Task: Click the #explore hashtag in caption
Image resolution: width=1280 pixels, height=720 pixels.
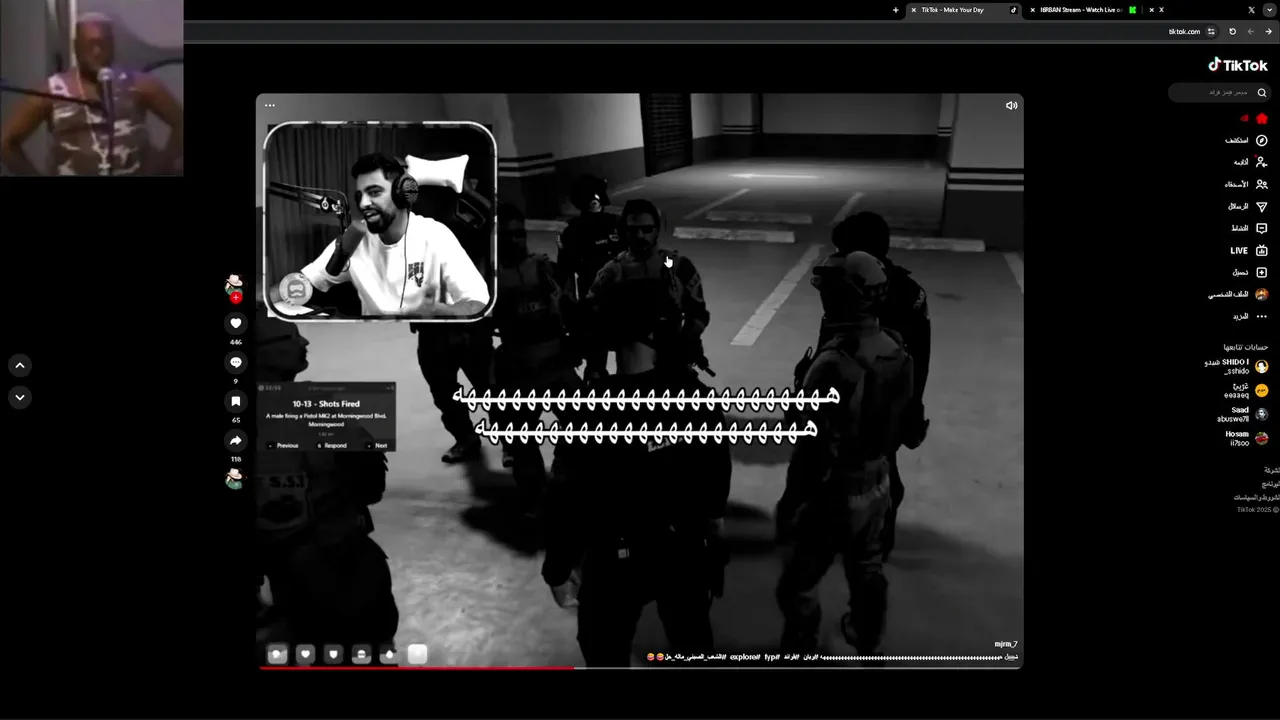Action: click(745, 657)
